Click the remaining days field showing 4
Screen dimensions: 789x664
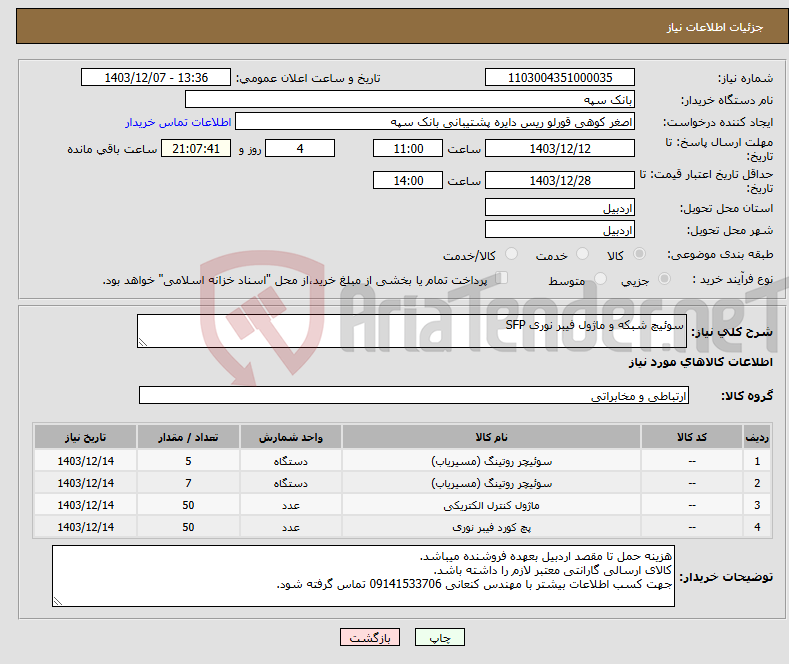click(300, 148)
